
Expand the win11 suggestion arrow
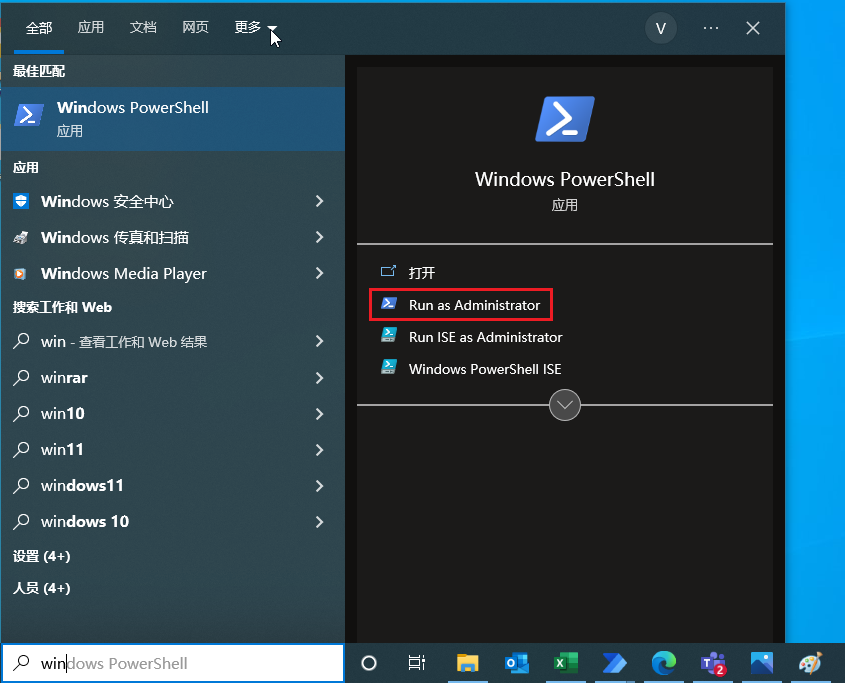pos(320,450)
